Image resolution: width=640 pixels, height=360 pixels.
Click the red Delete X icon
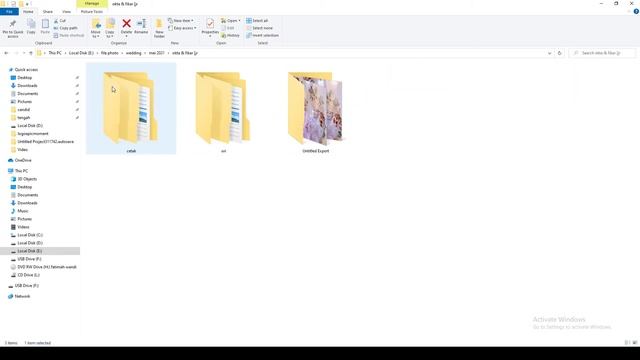coord(127,24)
